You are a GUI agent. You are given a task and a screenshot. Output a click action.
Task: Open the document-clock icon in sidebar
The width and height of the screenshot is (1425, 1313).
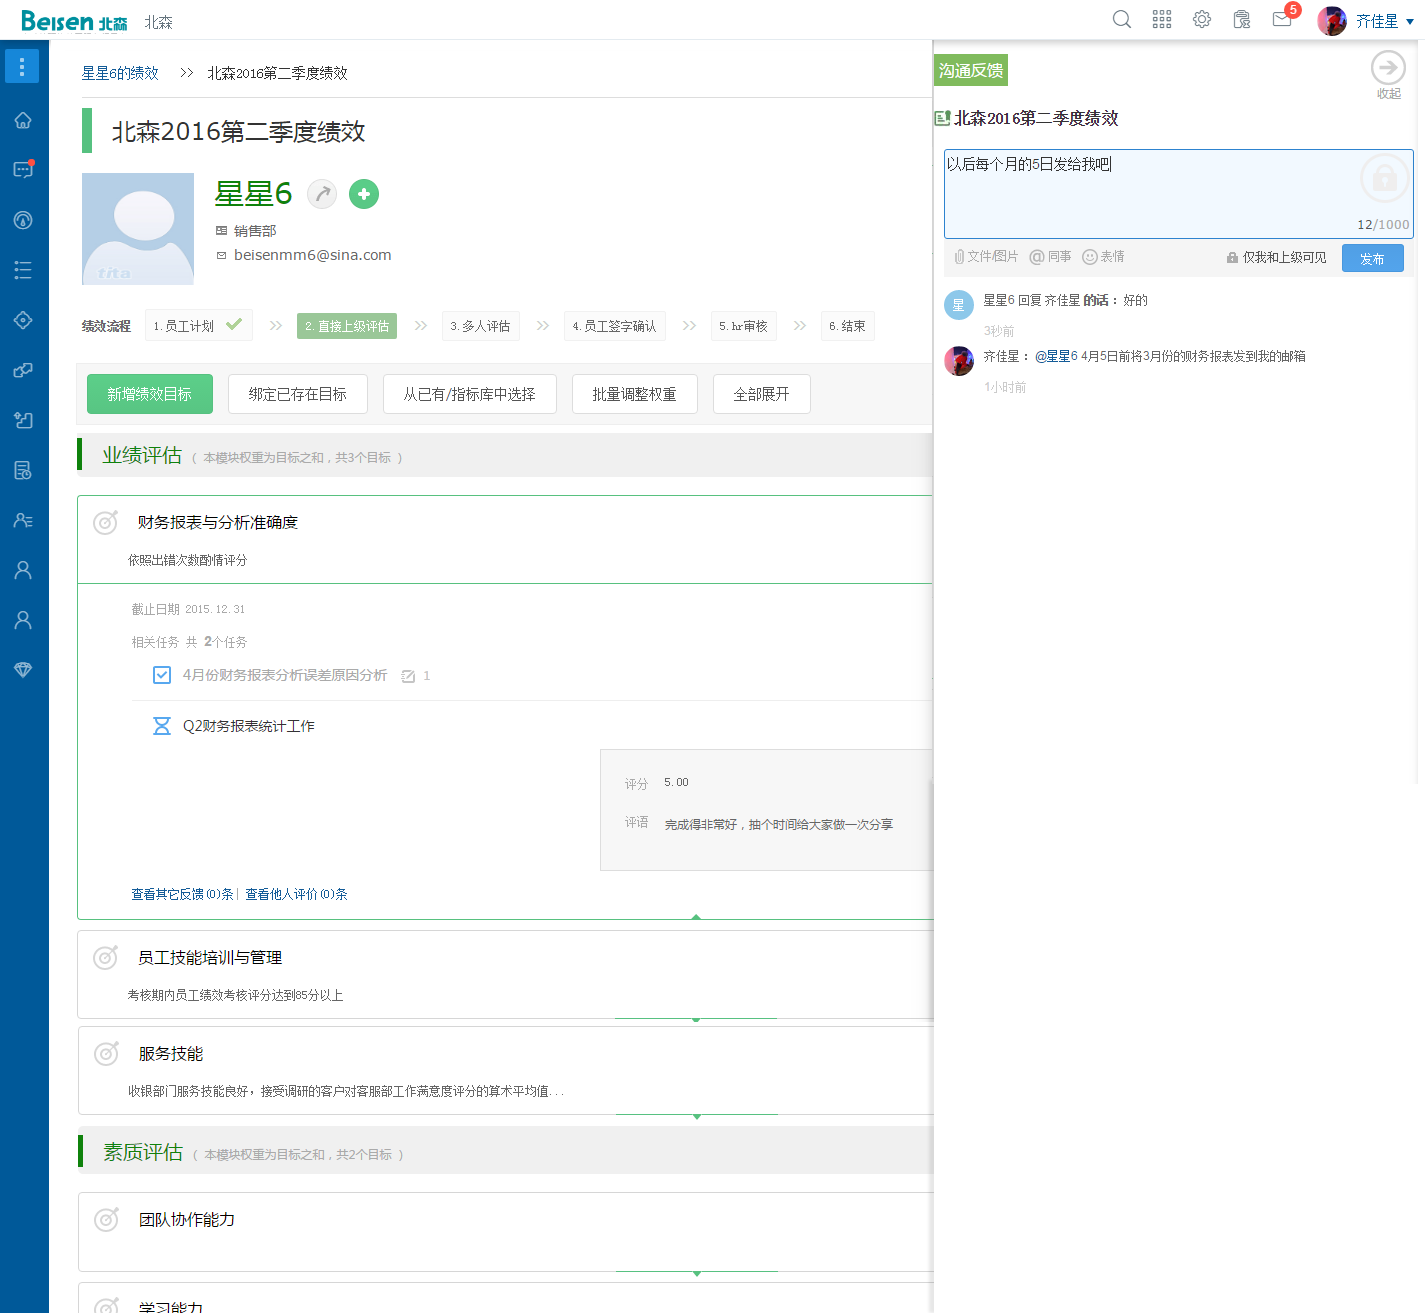pyautogui.click(x=23, y=470)
